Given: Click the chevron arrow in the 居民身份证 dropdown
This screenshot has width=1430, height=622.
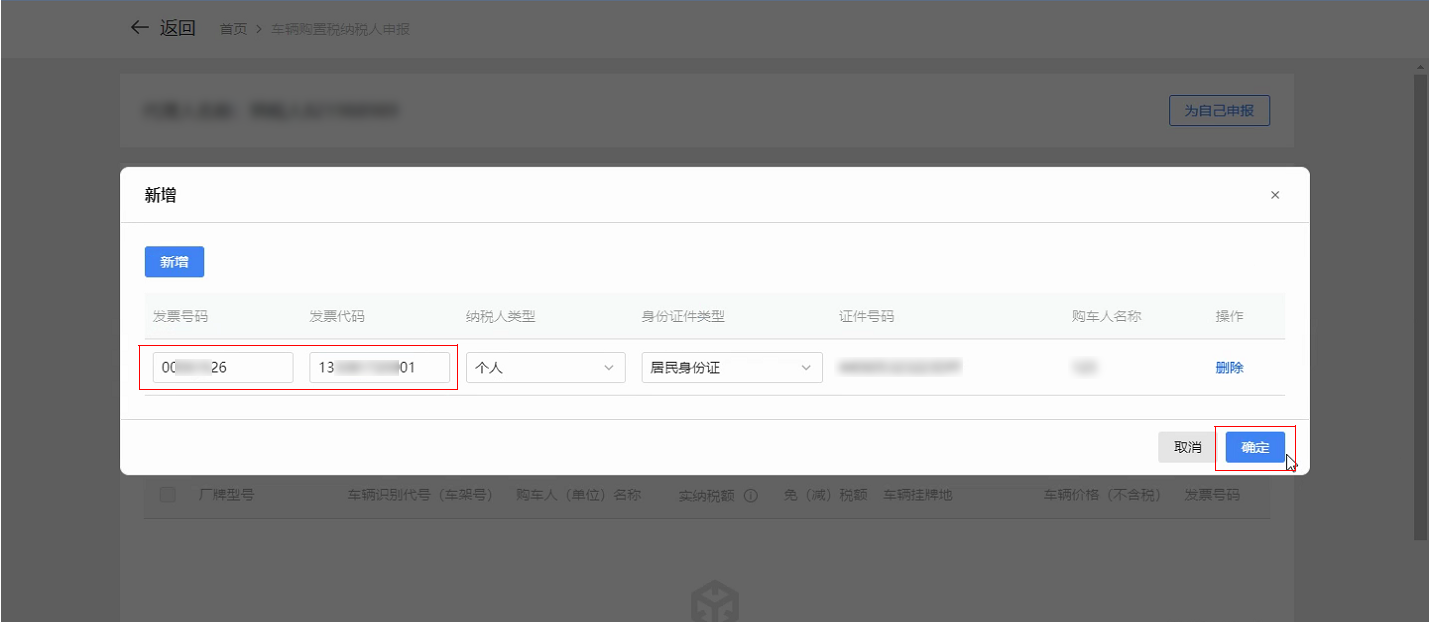Looking at the screenshot, I should [806, 368].
